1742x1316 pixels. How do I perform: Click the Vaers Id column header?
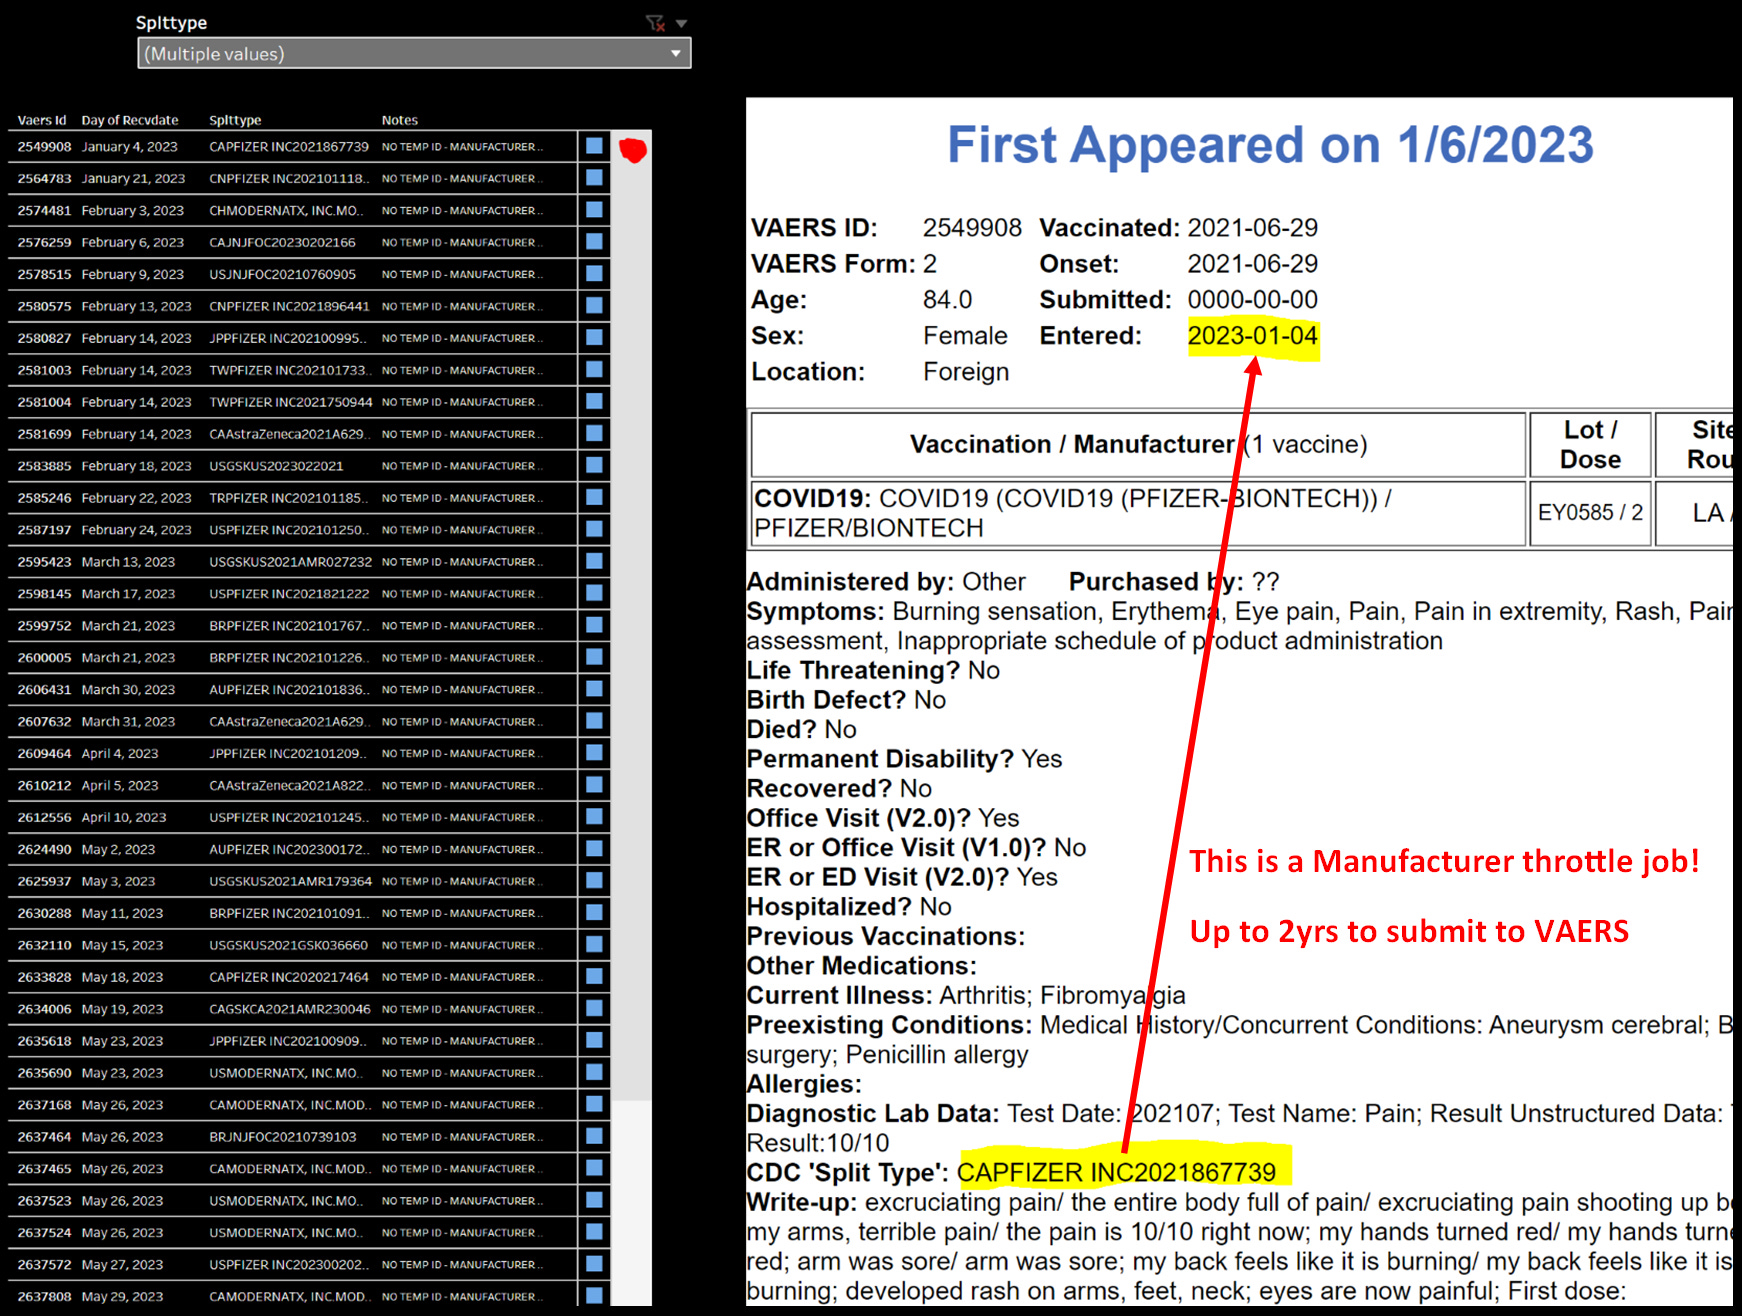(42, 120)
